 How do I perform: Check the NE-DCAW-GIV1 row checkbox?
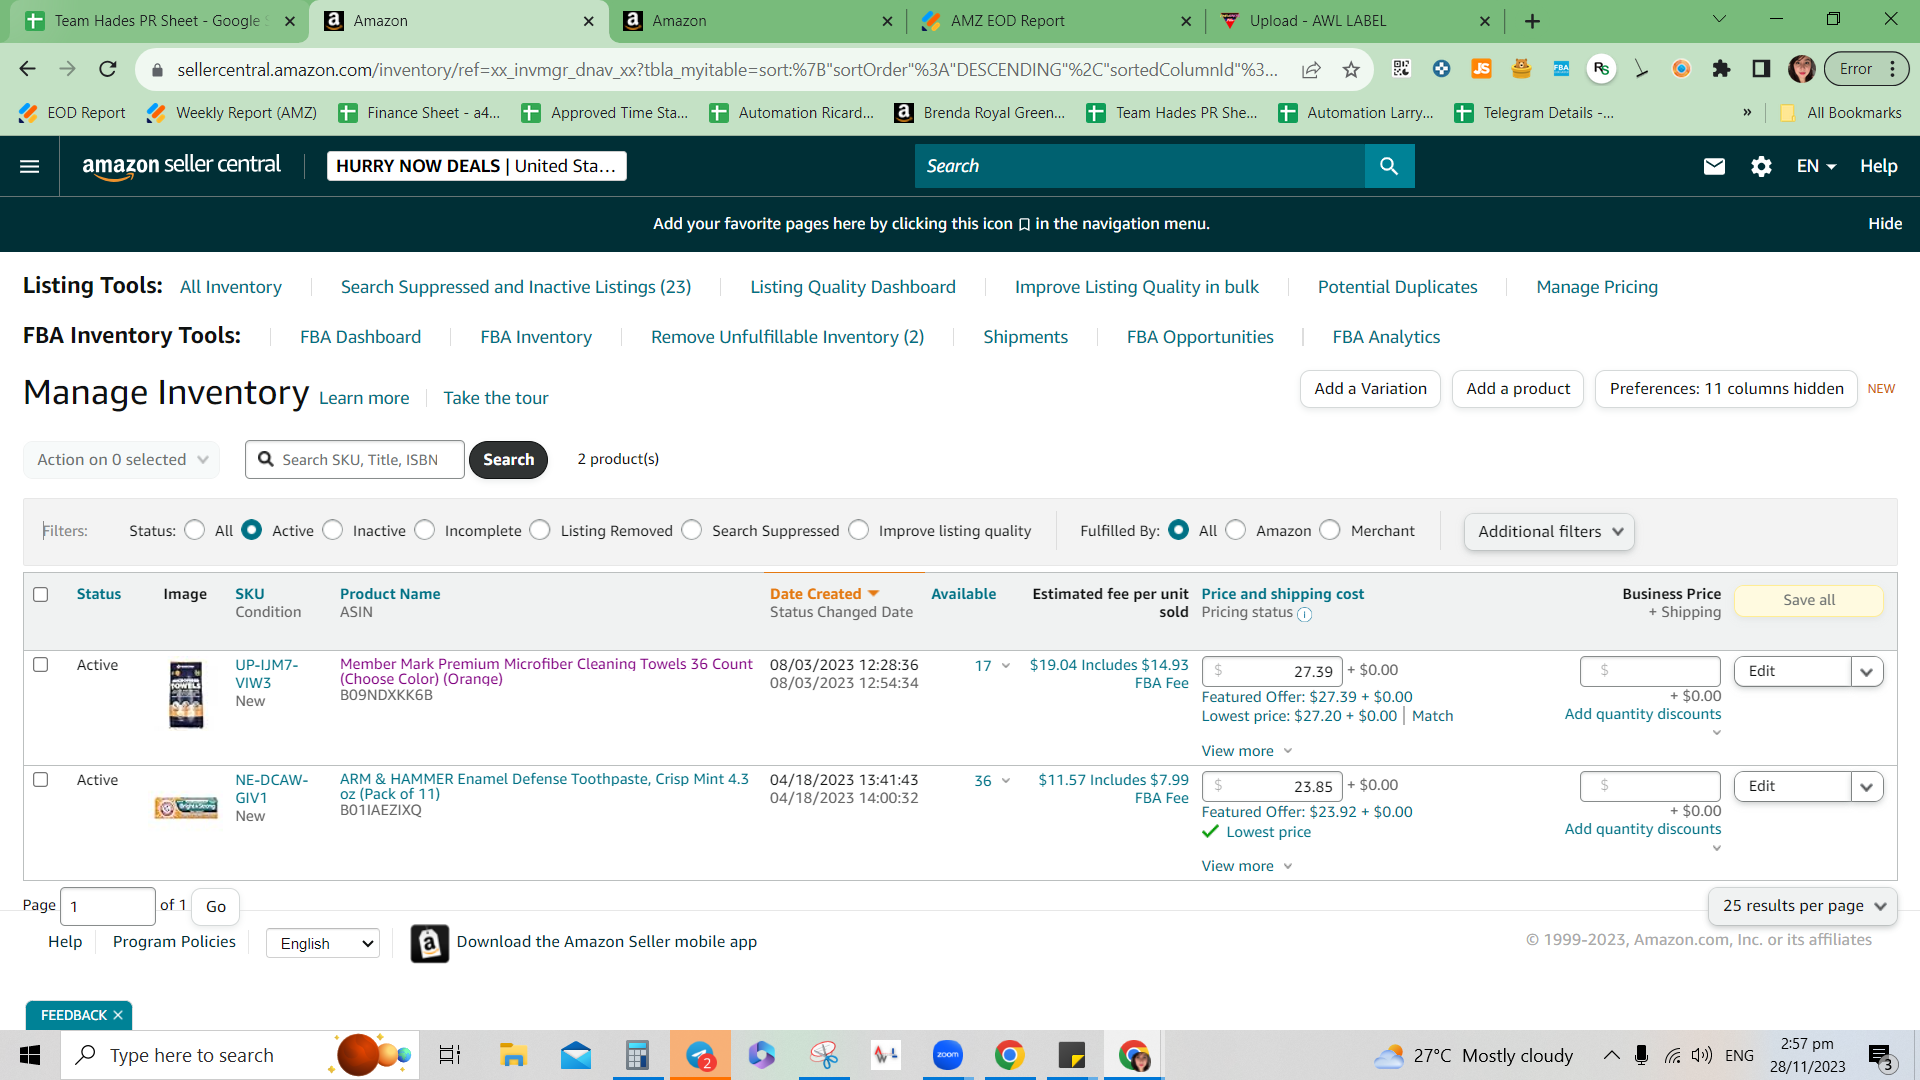[x=41, y=780]
